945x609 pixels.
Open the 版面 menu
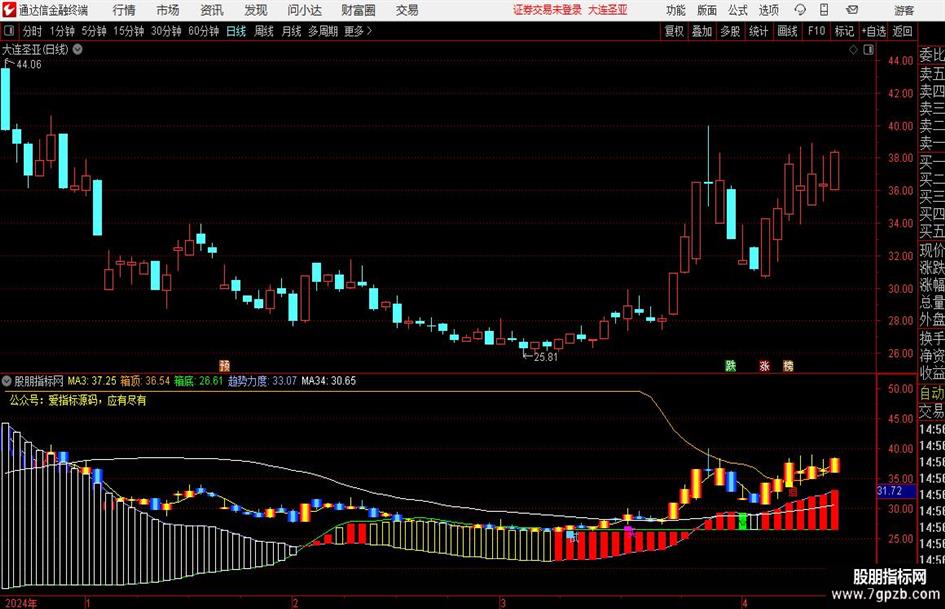pyautogui.click(x=707, y=10)
